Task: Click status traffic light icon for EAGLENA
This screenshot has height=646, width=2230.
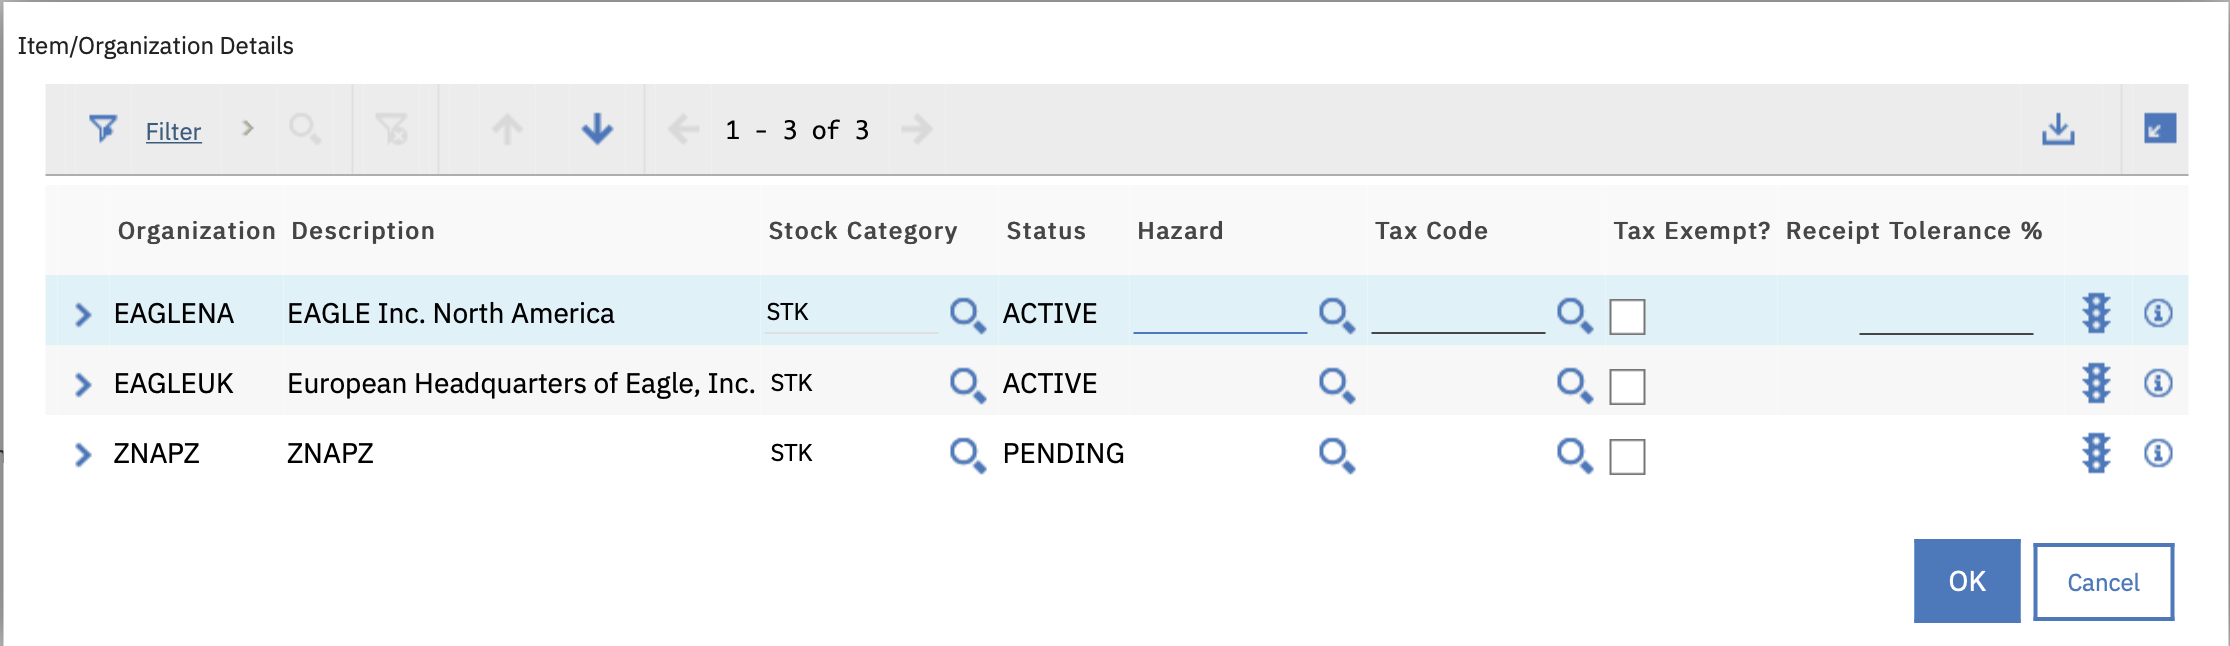Action: (x=2096, y=314)
